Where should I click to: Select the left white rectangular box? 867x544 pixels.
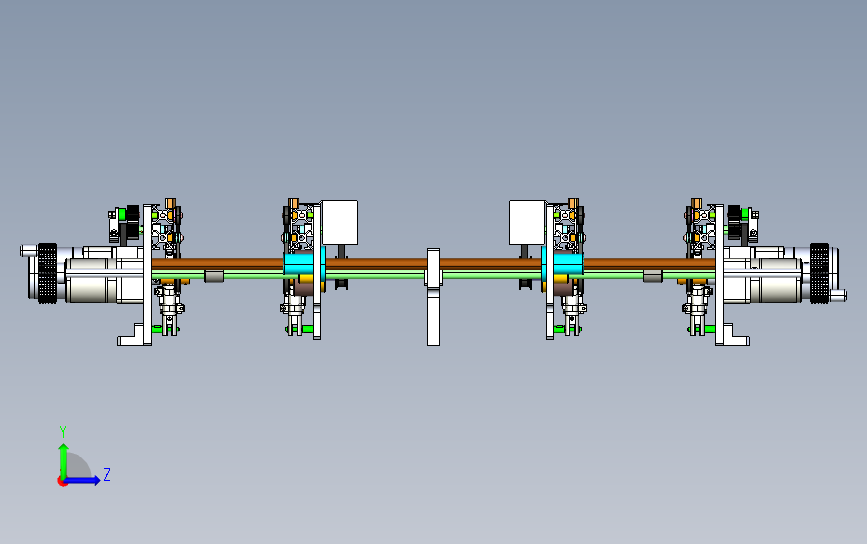pyautogui.click(x=340, y=222)
